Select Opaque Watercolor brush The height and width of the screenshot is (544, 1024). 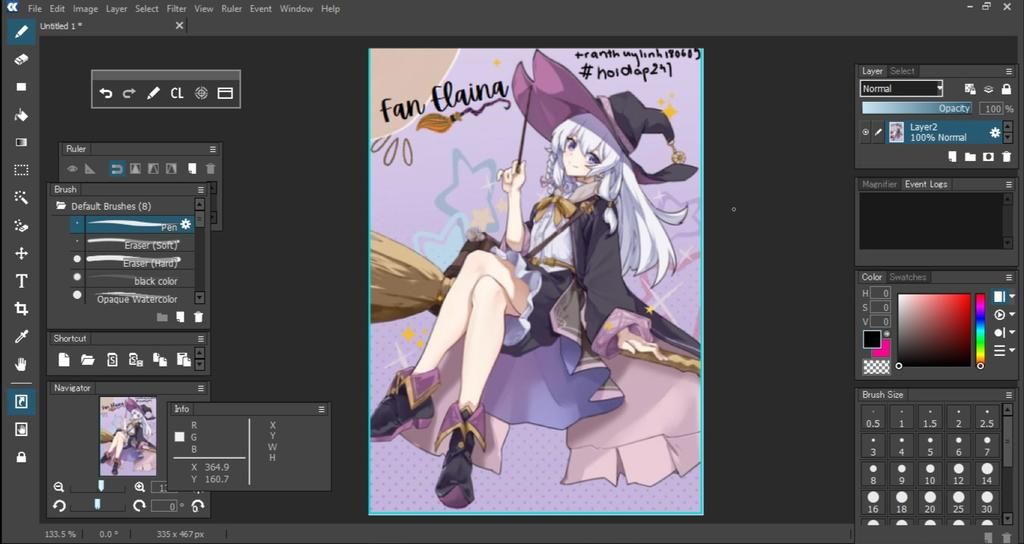point(132,298)
